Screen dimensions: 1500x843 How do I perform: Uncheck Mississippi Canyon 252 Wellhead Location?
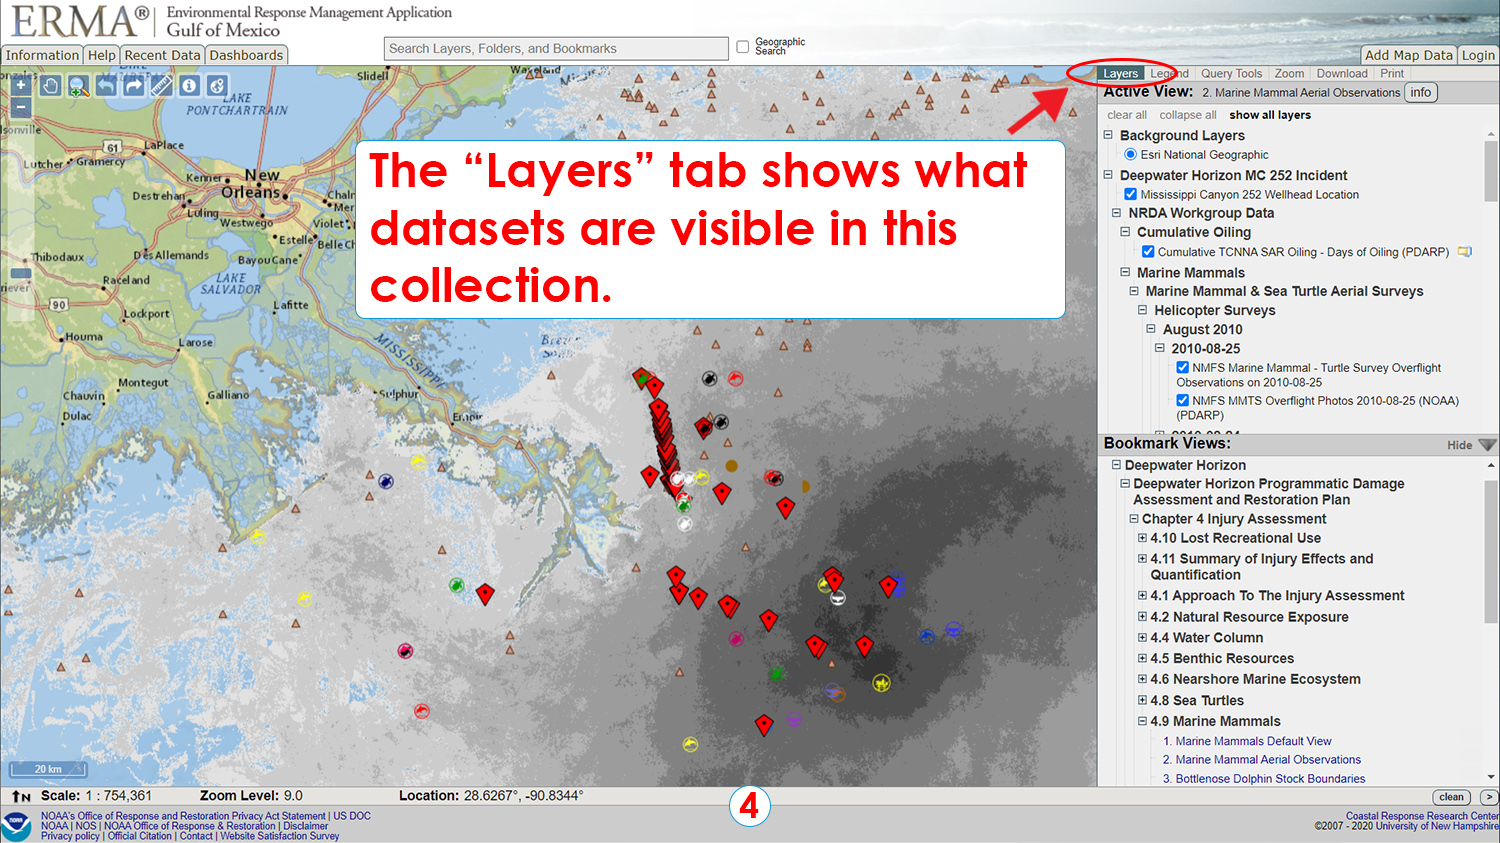(x=1130, y=194)
